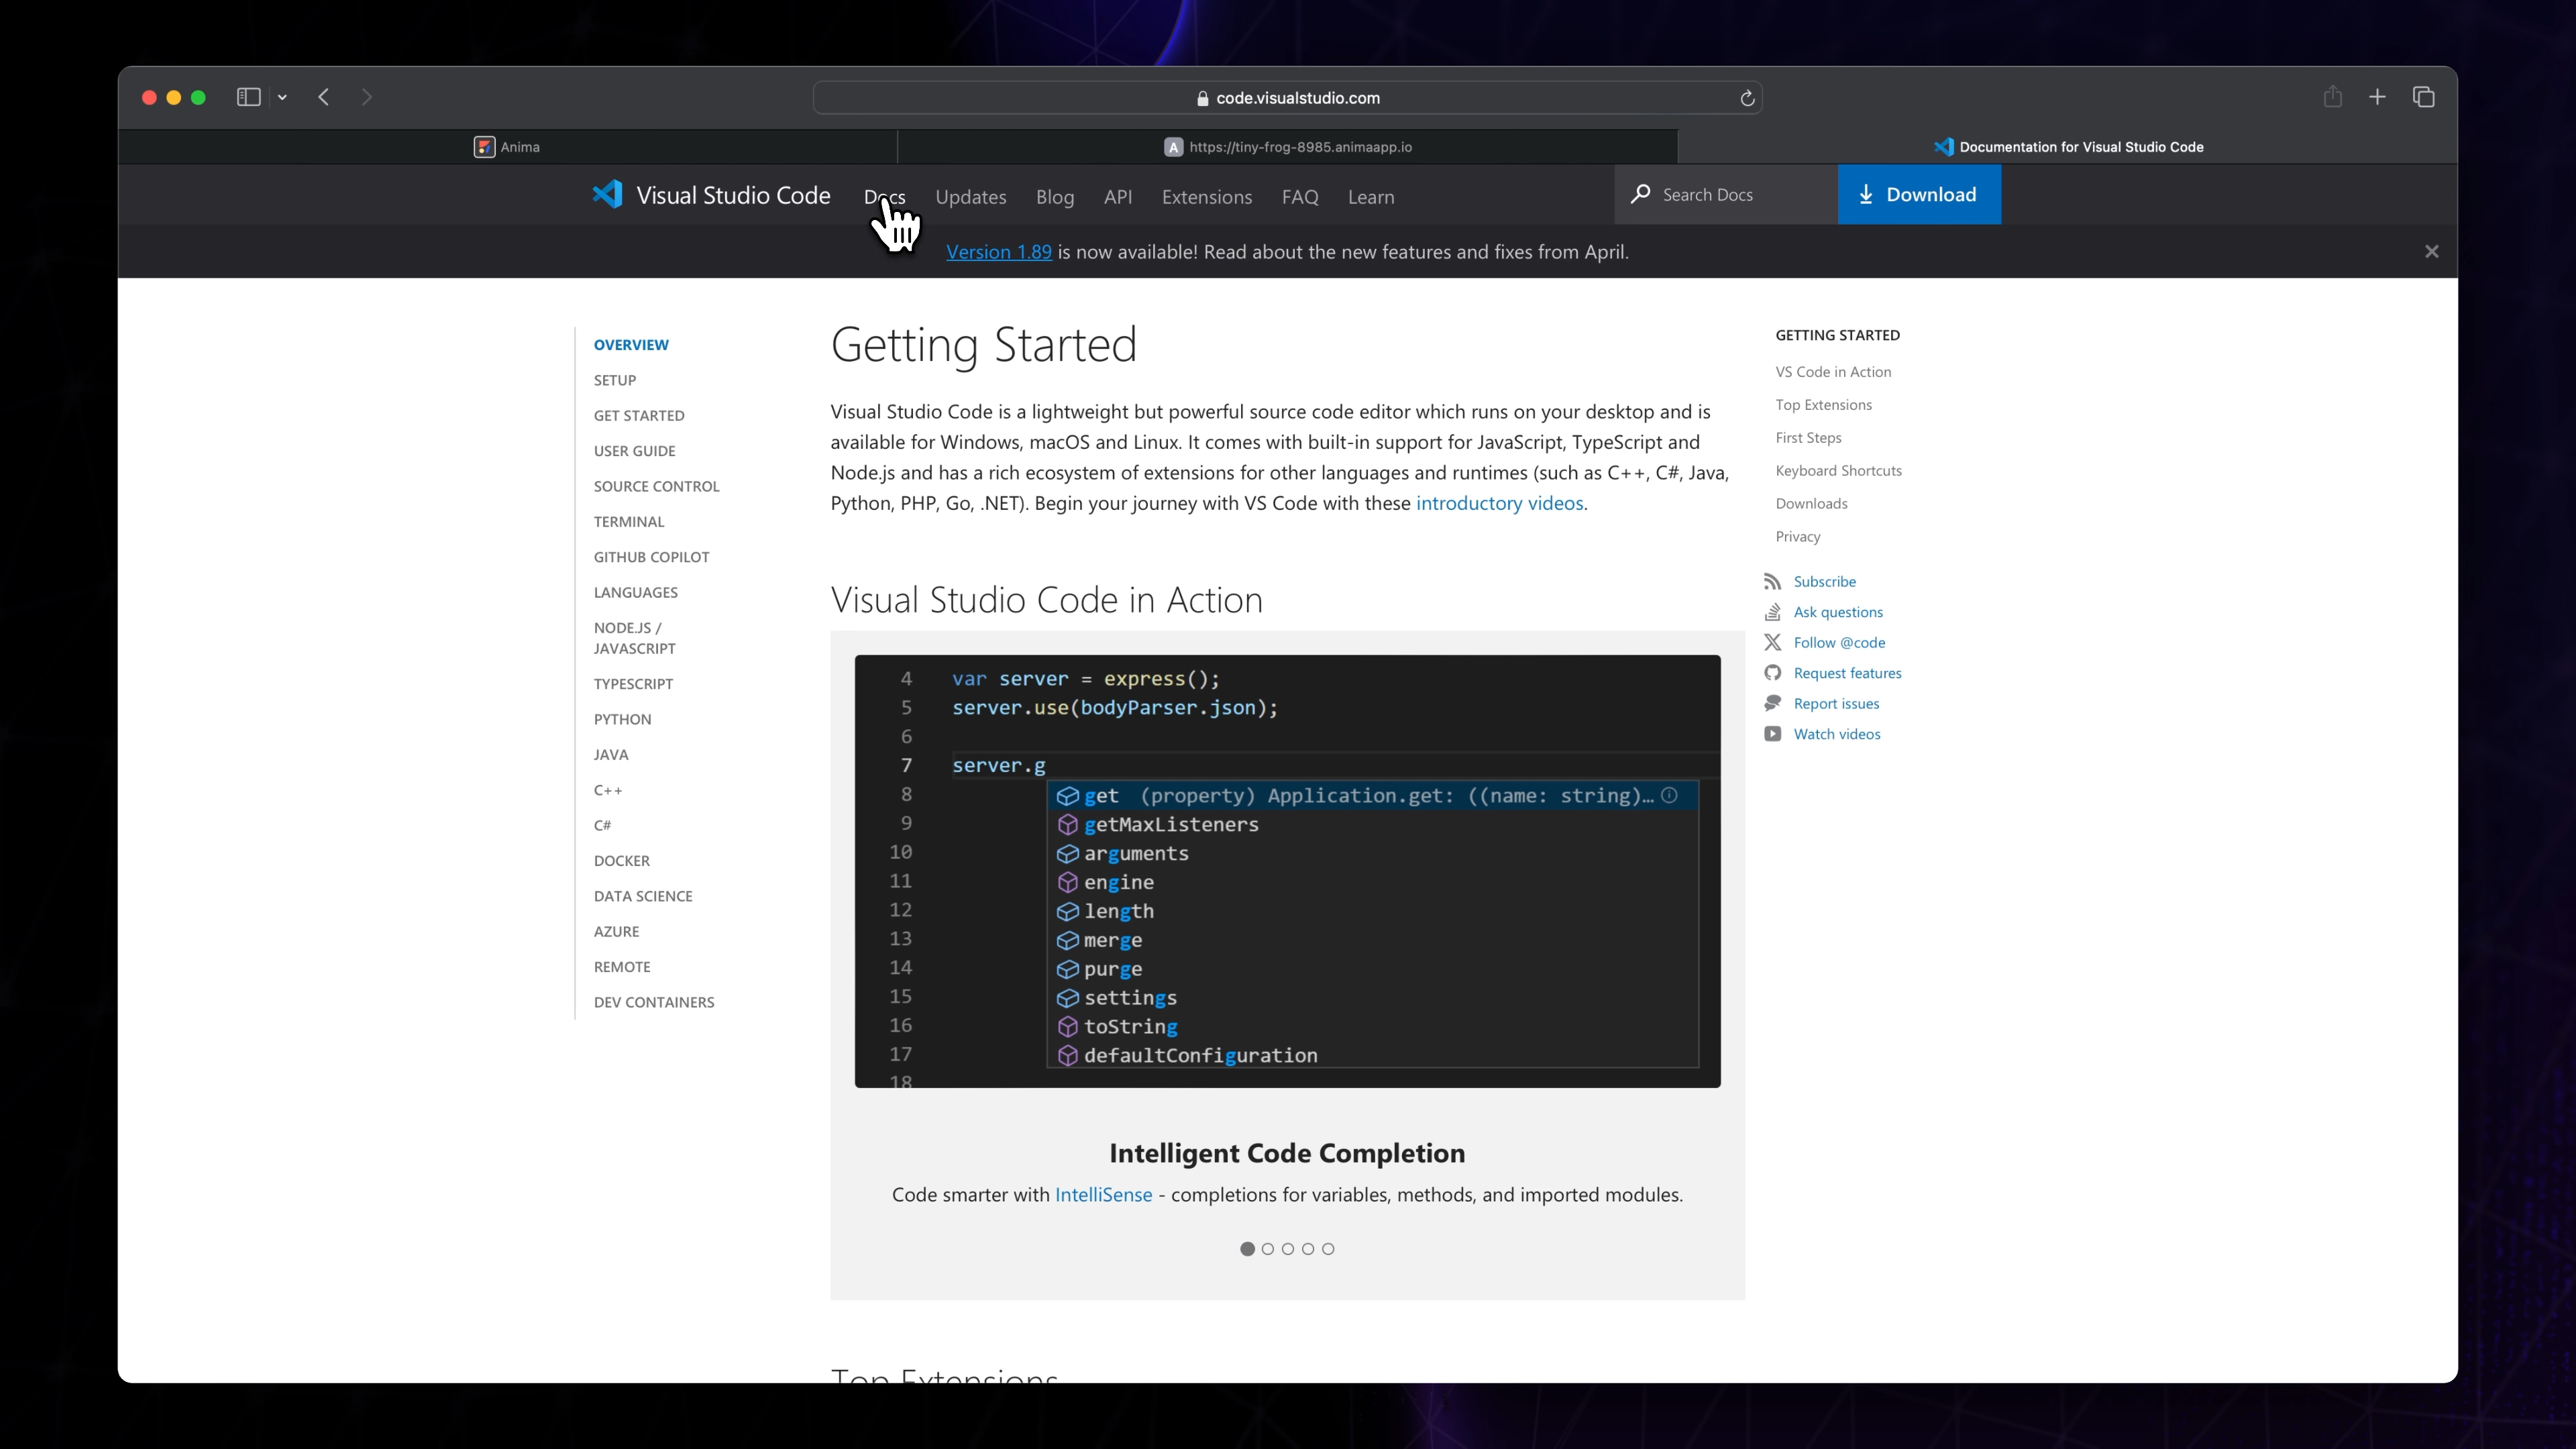Click the search magnifier icon in Search Docs
Image resolution: width=2576 pixels, height=1449 pixels.
tap(1640, 194)
